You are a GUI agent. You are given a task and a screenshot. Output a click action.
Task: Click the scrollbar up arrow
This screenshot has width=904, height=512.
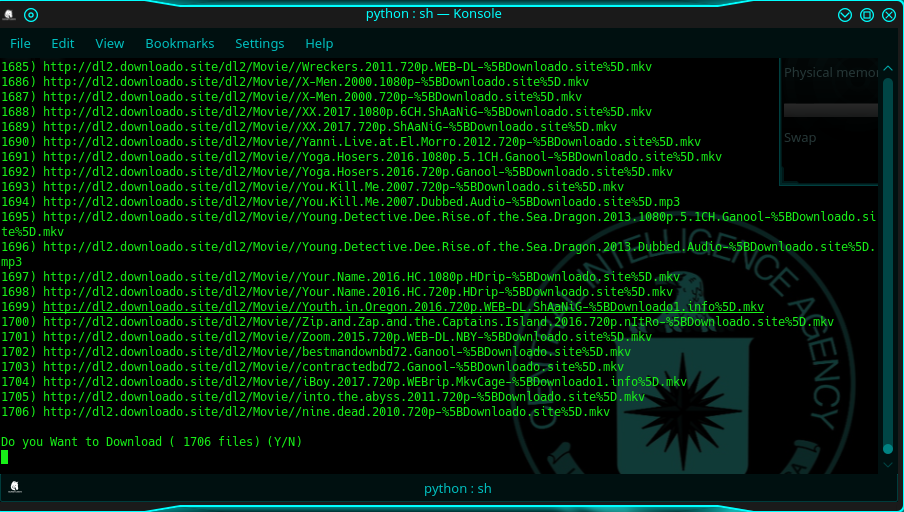point(888,69)
